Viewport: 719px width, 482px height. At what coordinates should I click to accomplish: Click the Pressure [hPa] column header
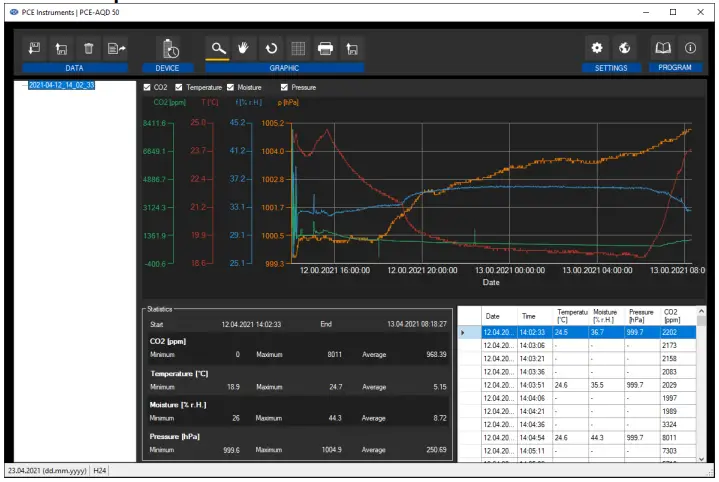(x=642, y=316)
